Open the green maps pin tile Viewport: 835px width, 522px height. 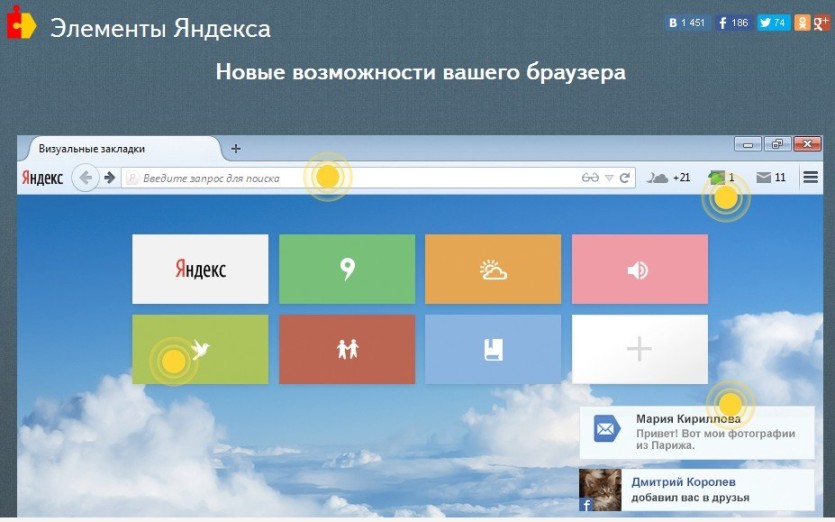(x=347, y=269)
